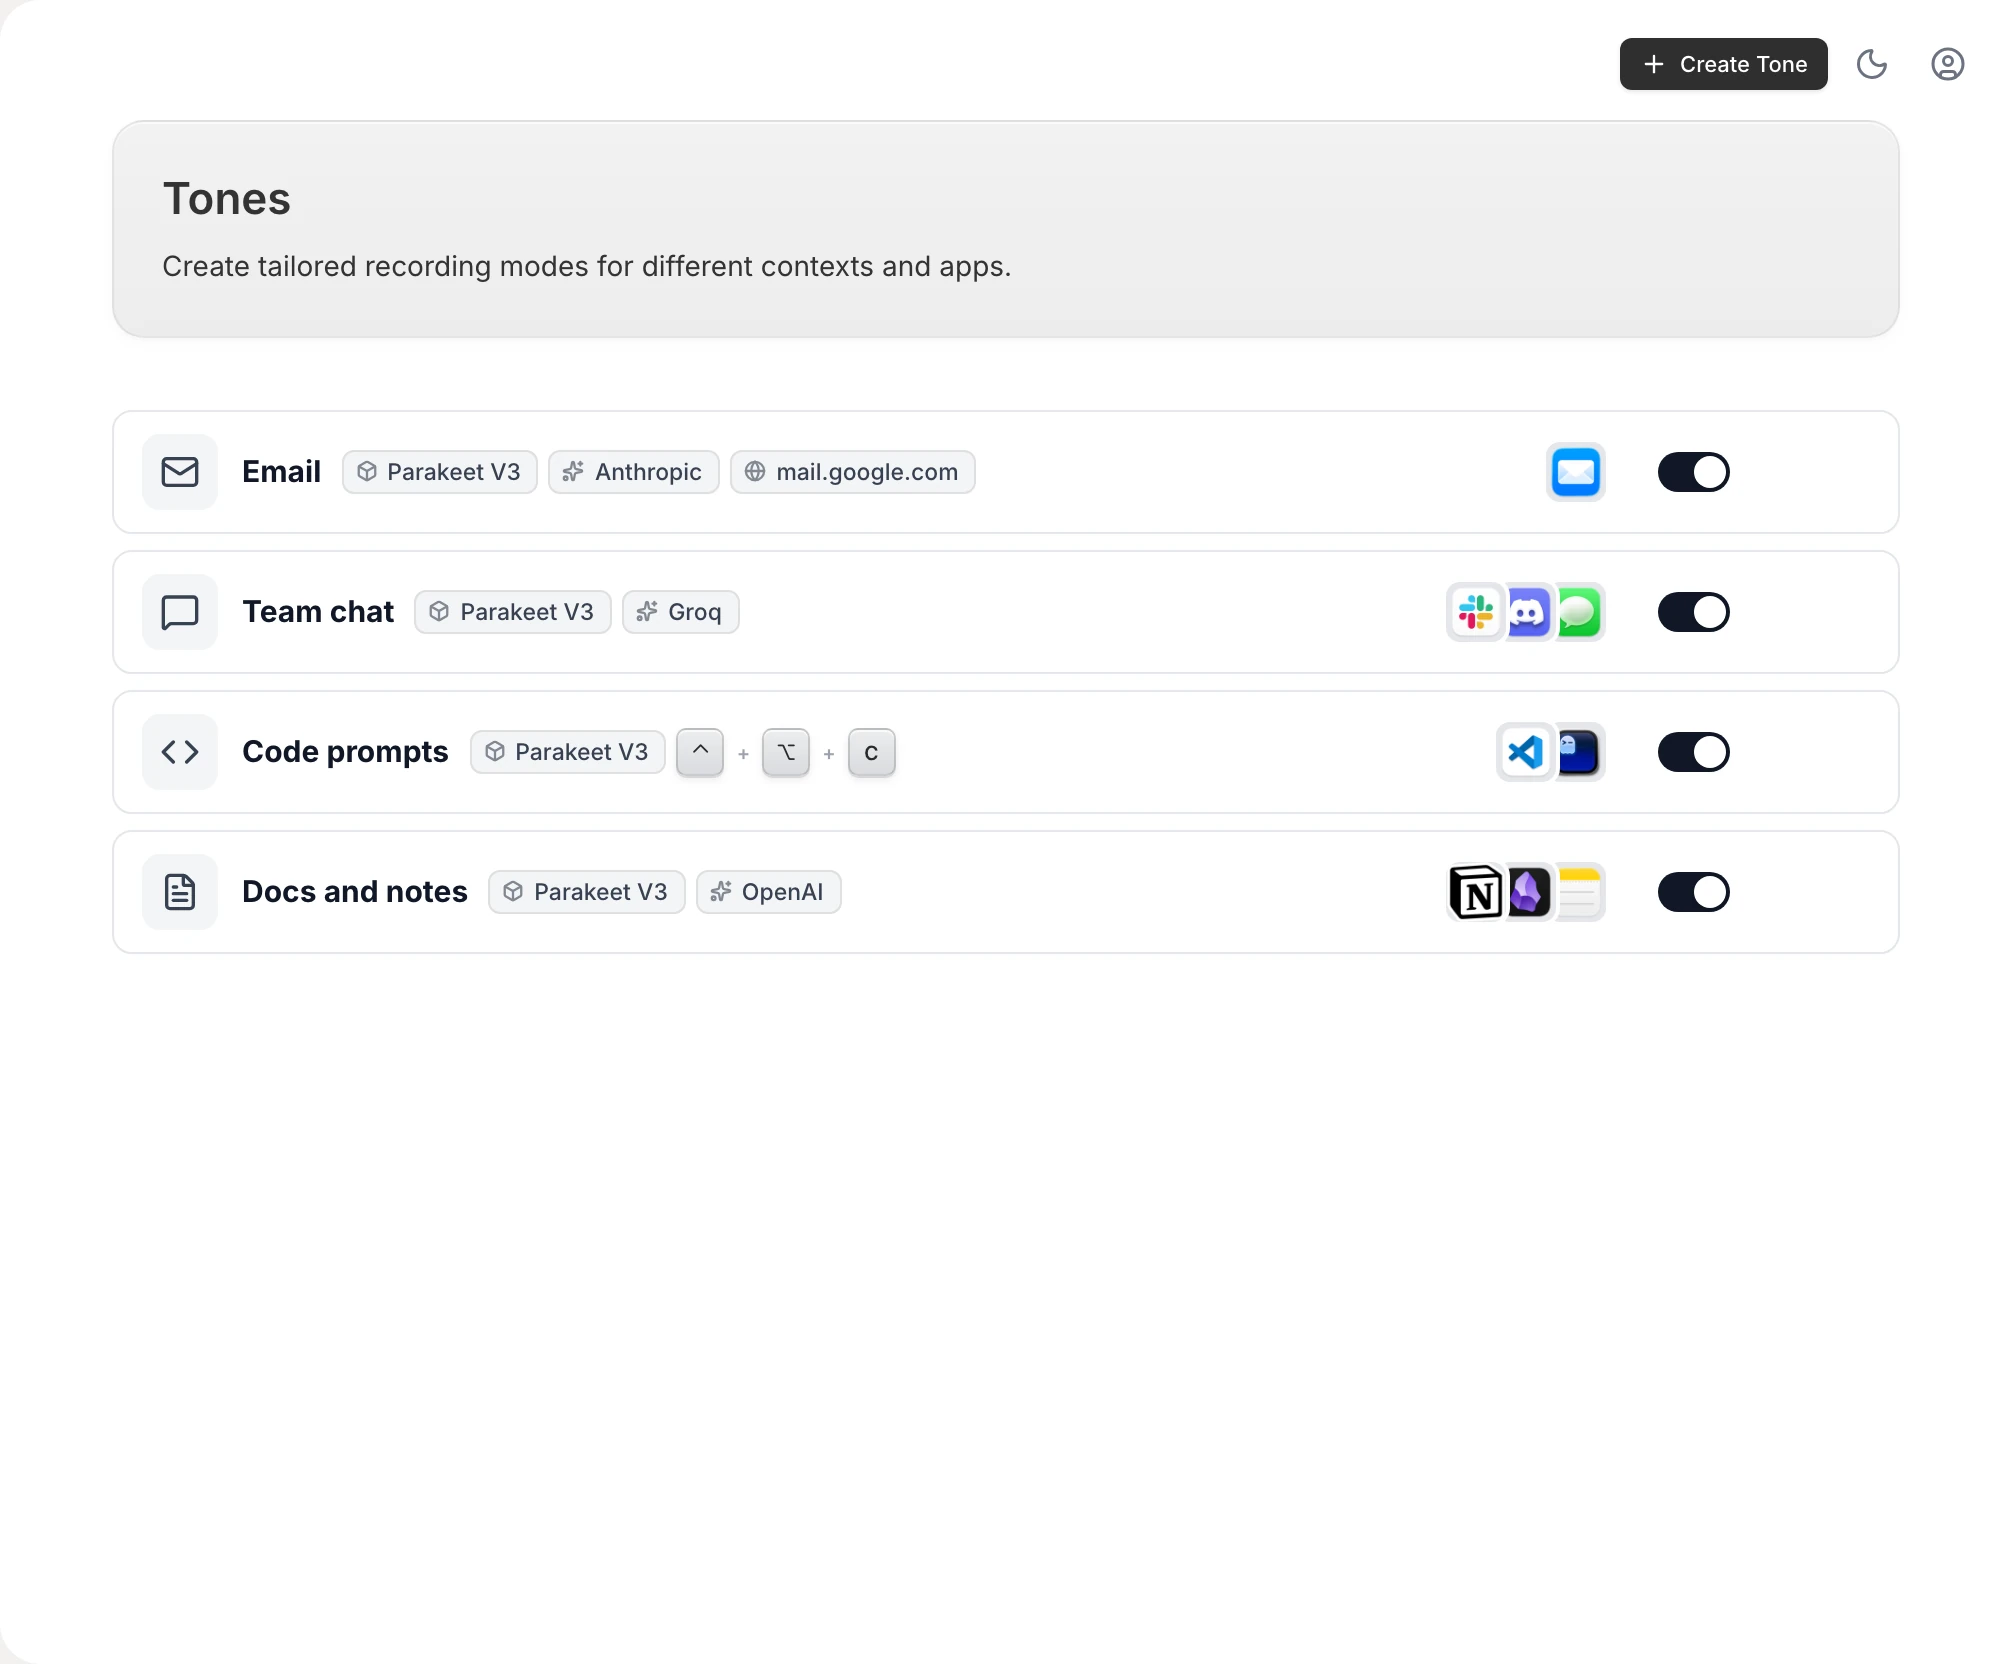Click the 'Create tailored recording modes' description
This screenshot has width=2012, height=1664.
tap(587, 267)
